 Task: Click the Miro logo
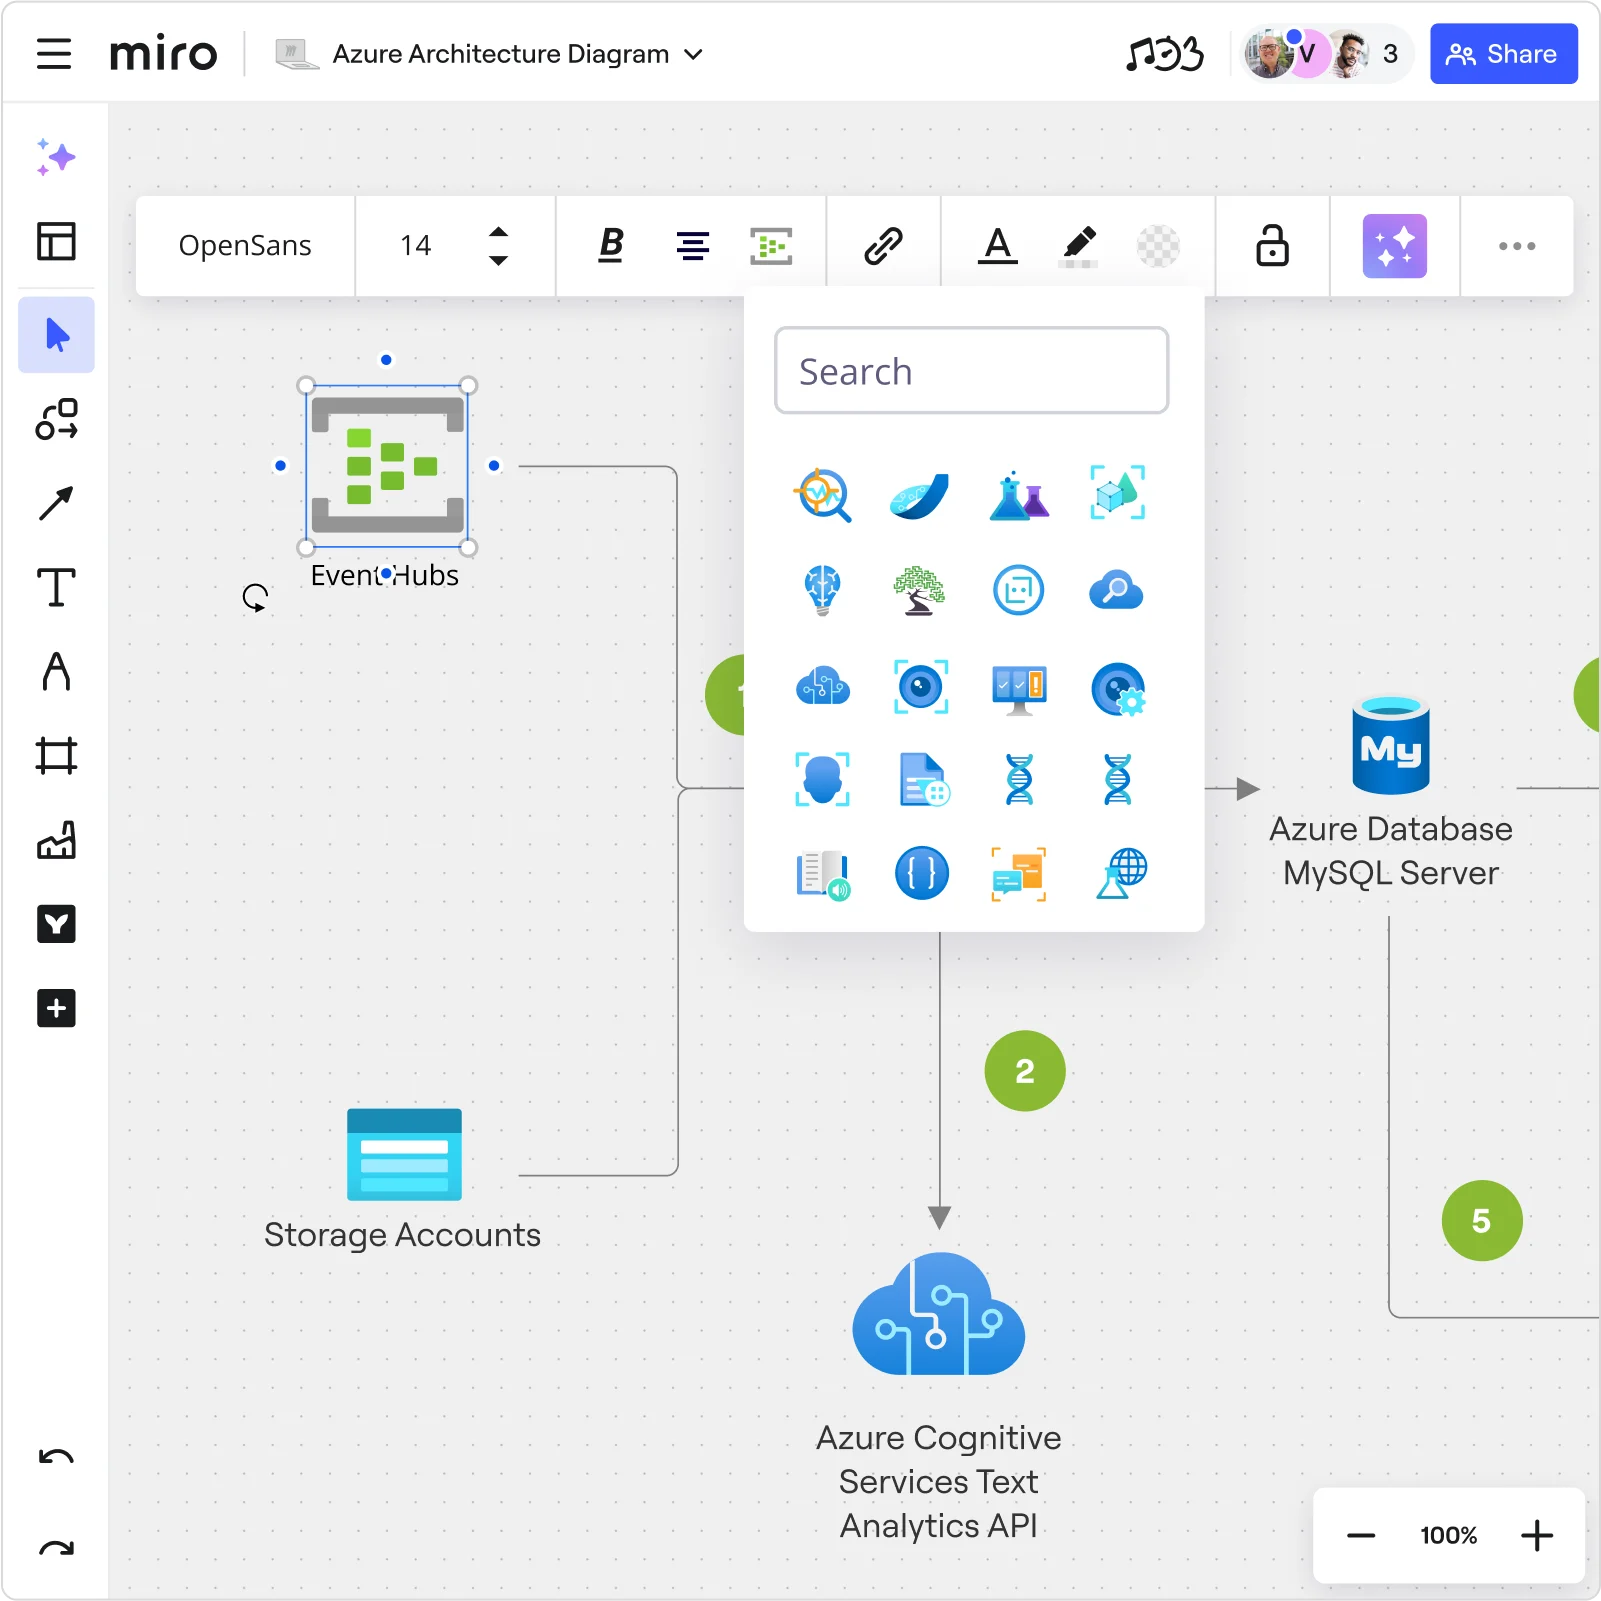click(163, 53)
